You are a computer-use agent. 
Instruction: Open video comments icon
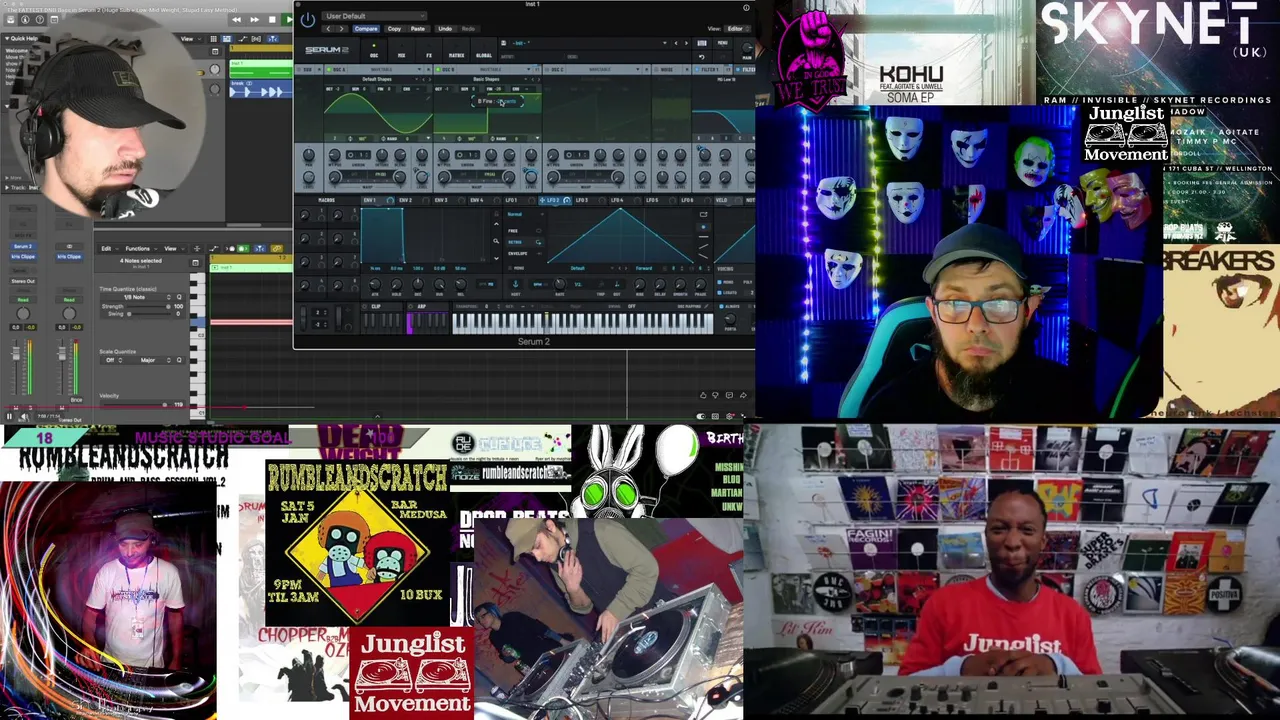coord(729,395)
